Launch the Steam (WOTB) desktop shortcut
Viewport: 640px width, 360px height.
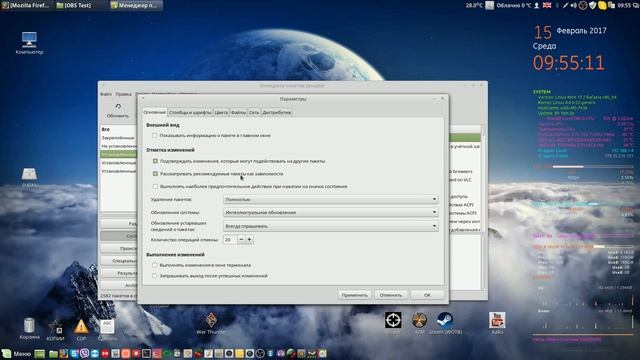(445, 323)
